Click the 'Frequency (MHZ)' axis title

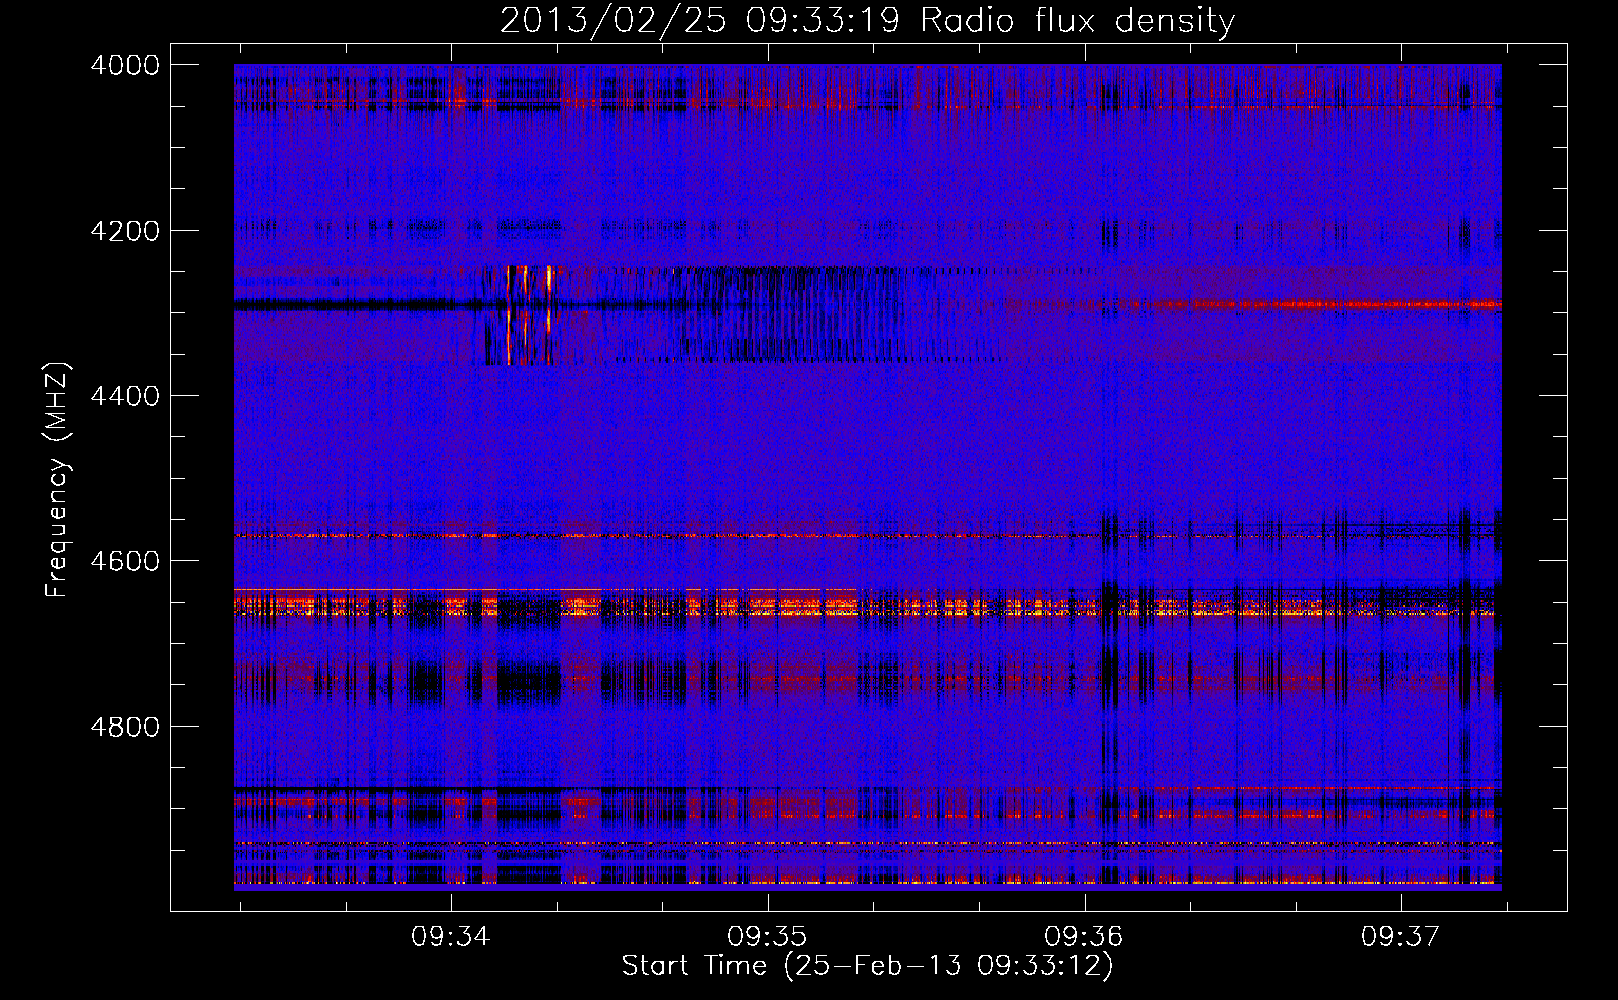57,480
